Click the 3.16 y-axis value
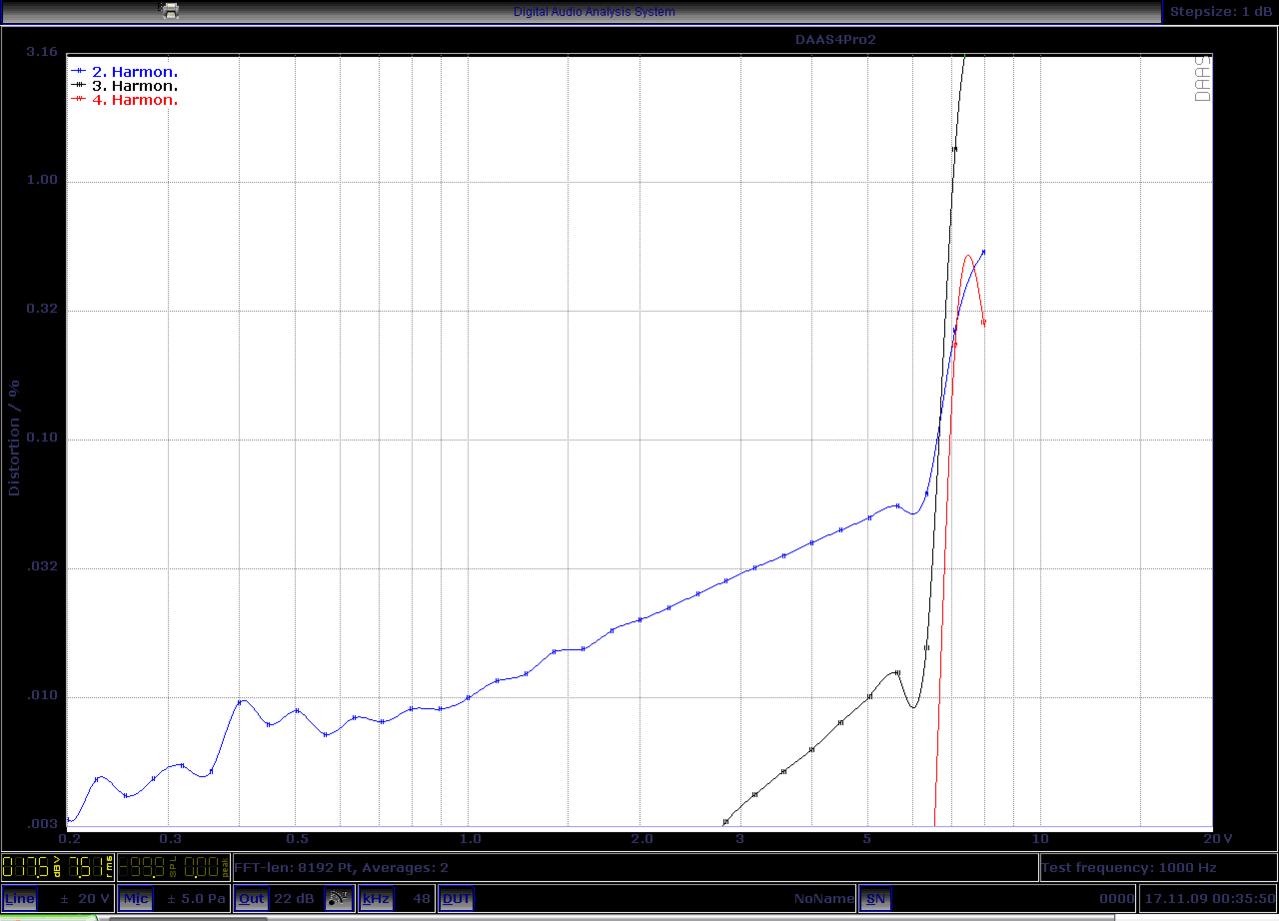The height and width of the screenshot is (921, 1279). [42, 51]
